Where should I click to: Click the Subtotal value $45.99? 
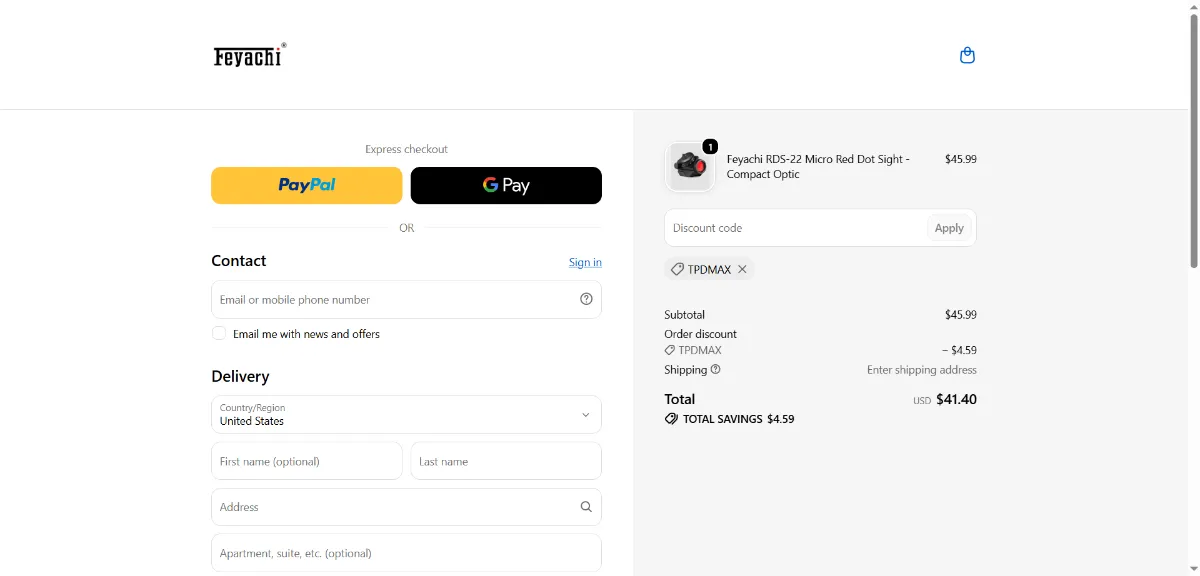[961, 314]
